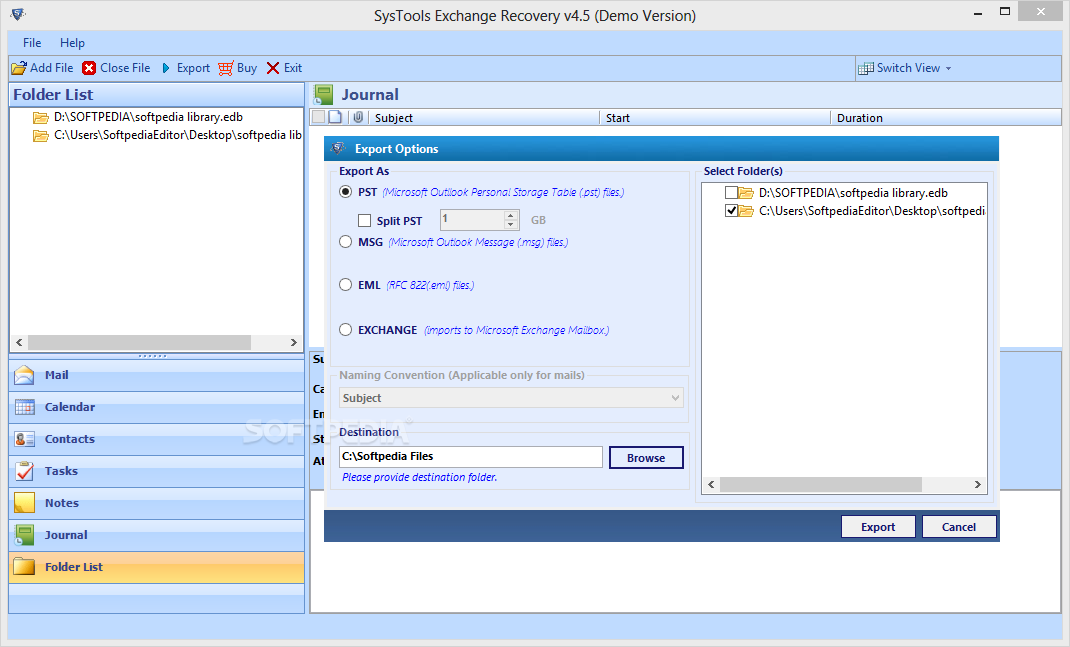Viewport: 1070px width, 647px height.
Task: Click the Switch View grid icon
Action: 865,68
